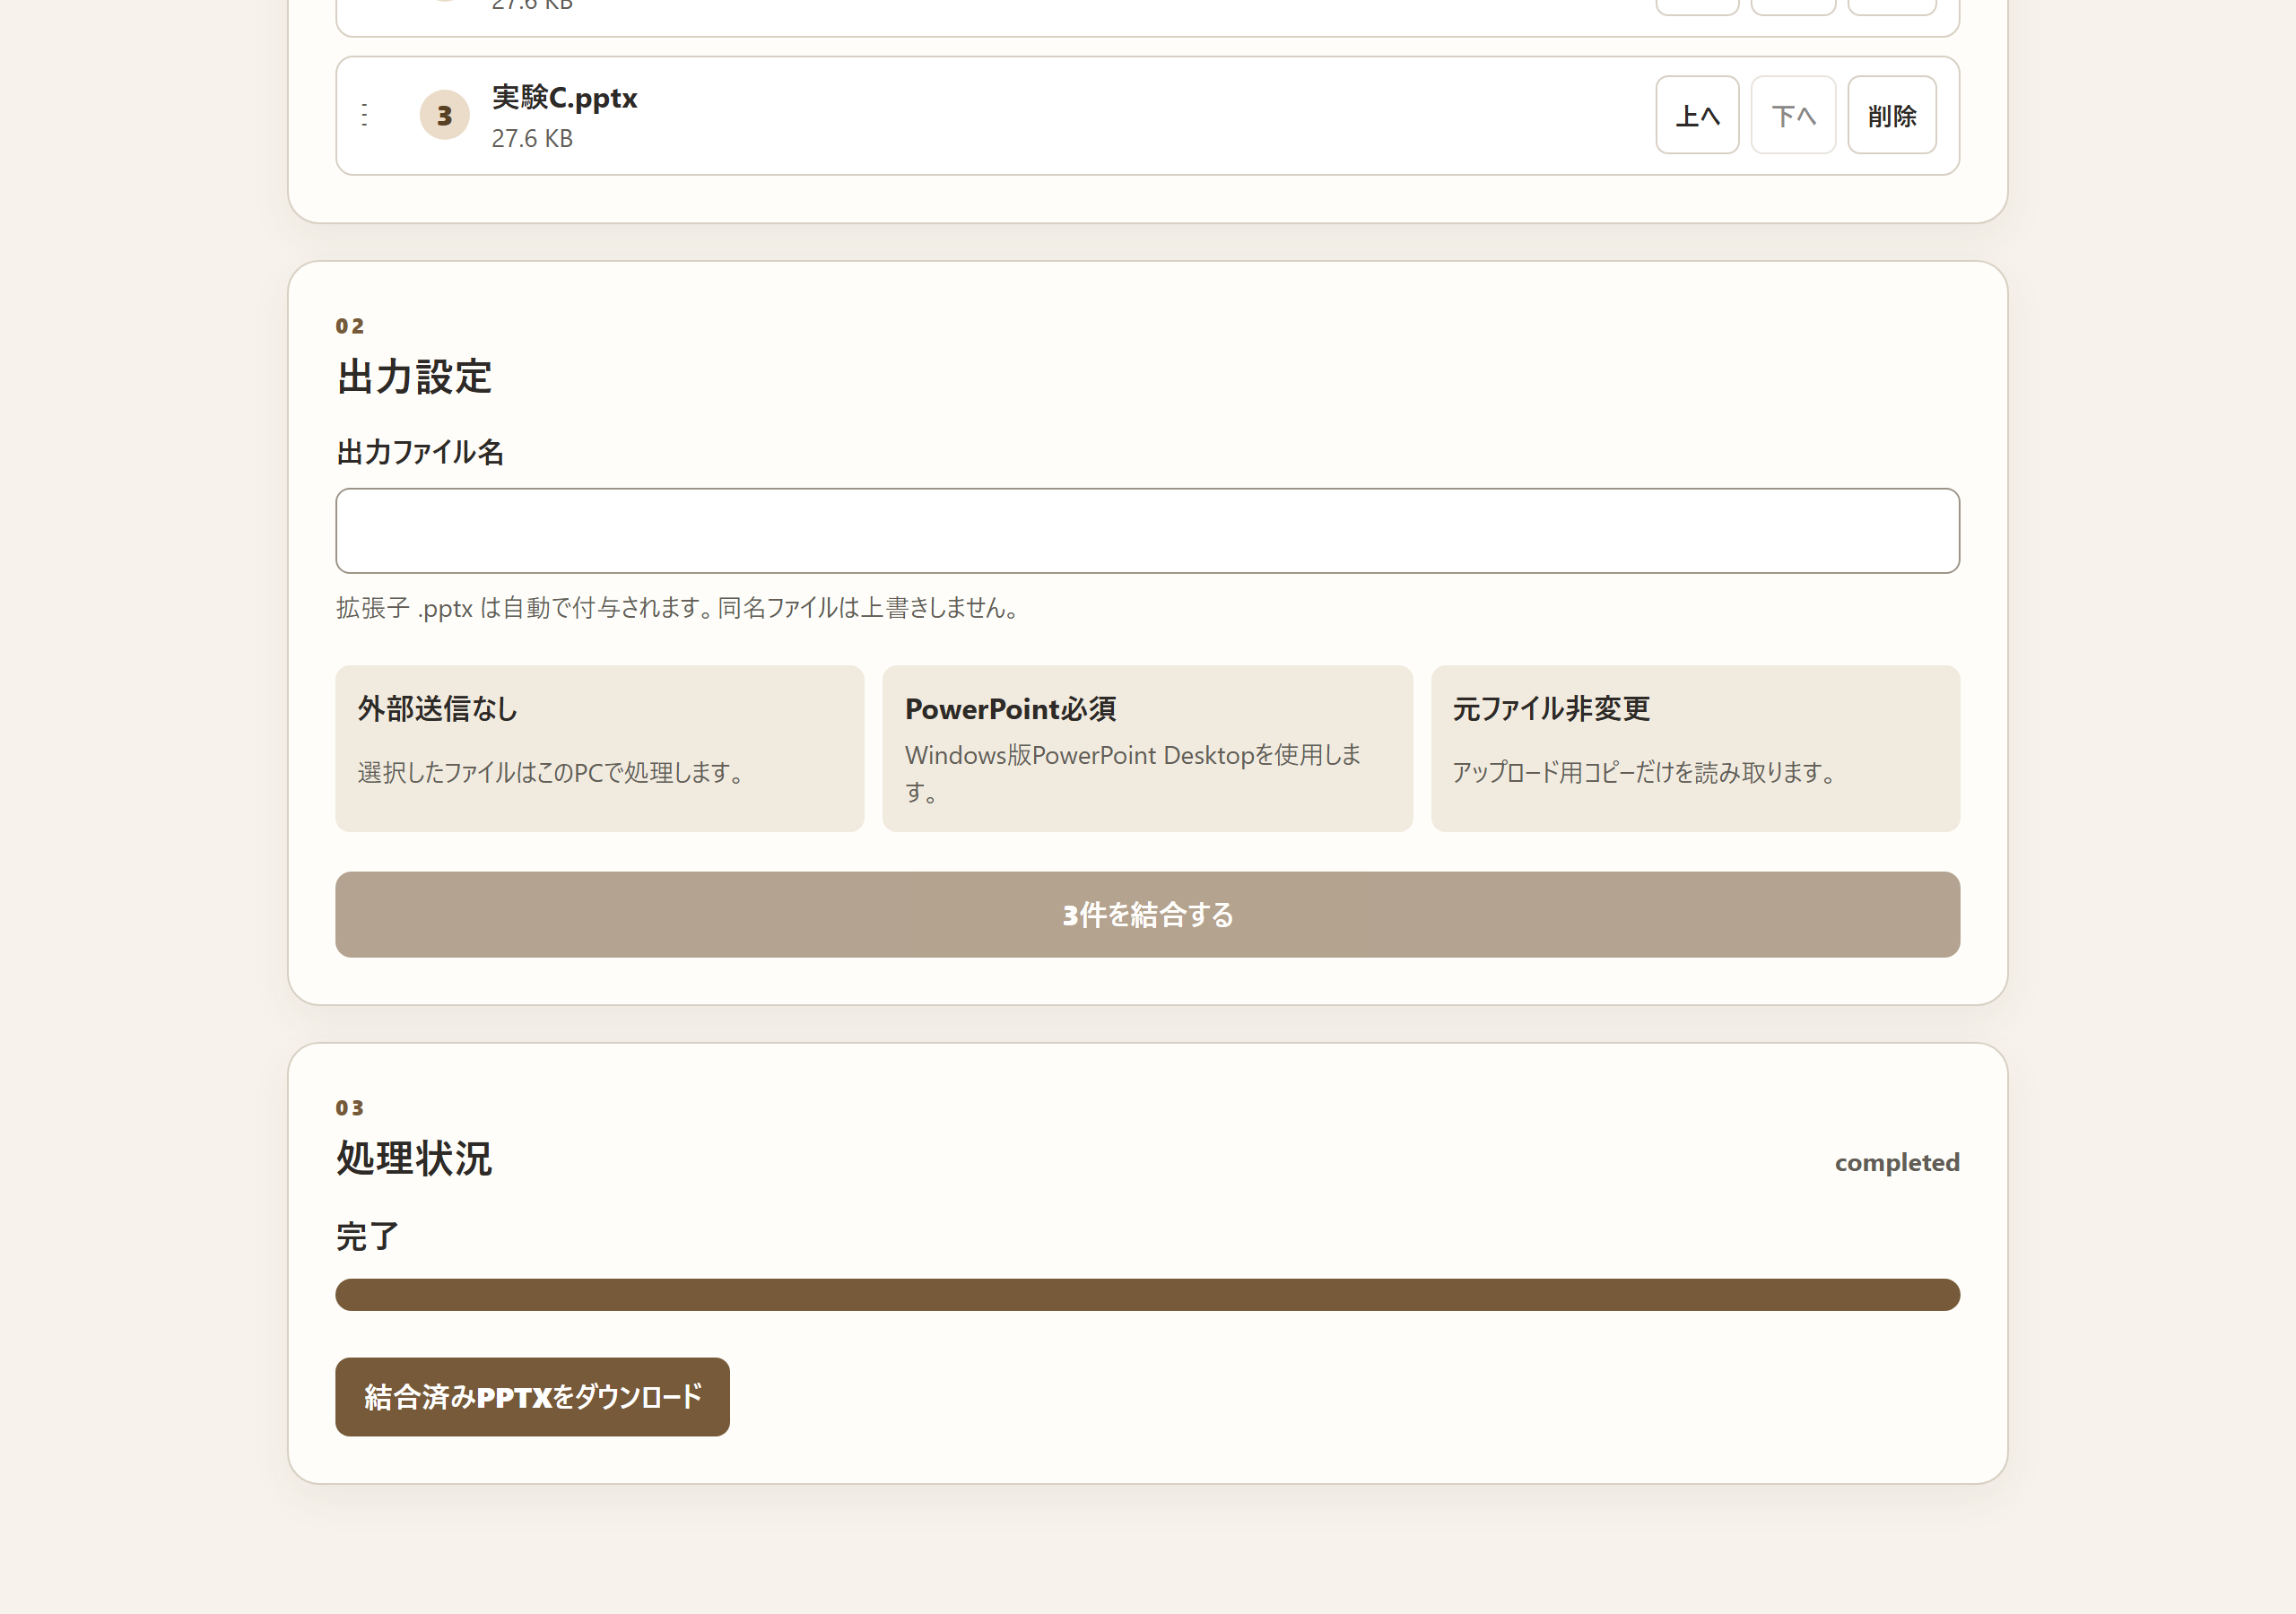The width and height of the screenshot is (2296, 1614).
Task: Click the completed progress bar
Action: tap(1147, 1295)
